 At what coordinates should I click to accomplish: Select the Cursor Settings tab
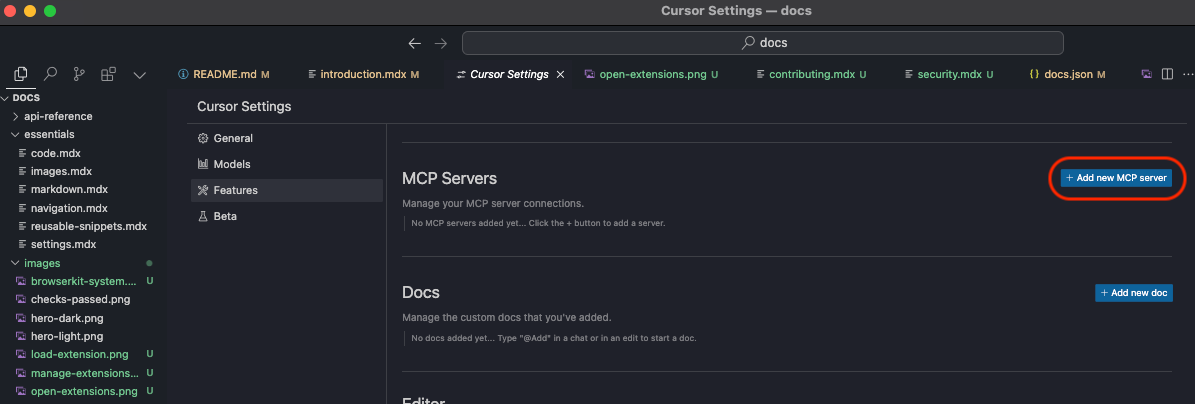pos(509,75)
